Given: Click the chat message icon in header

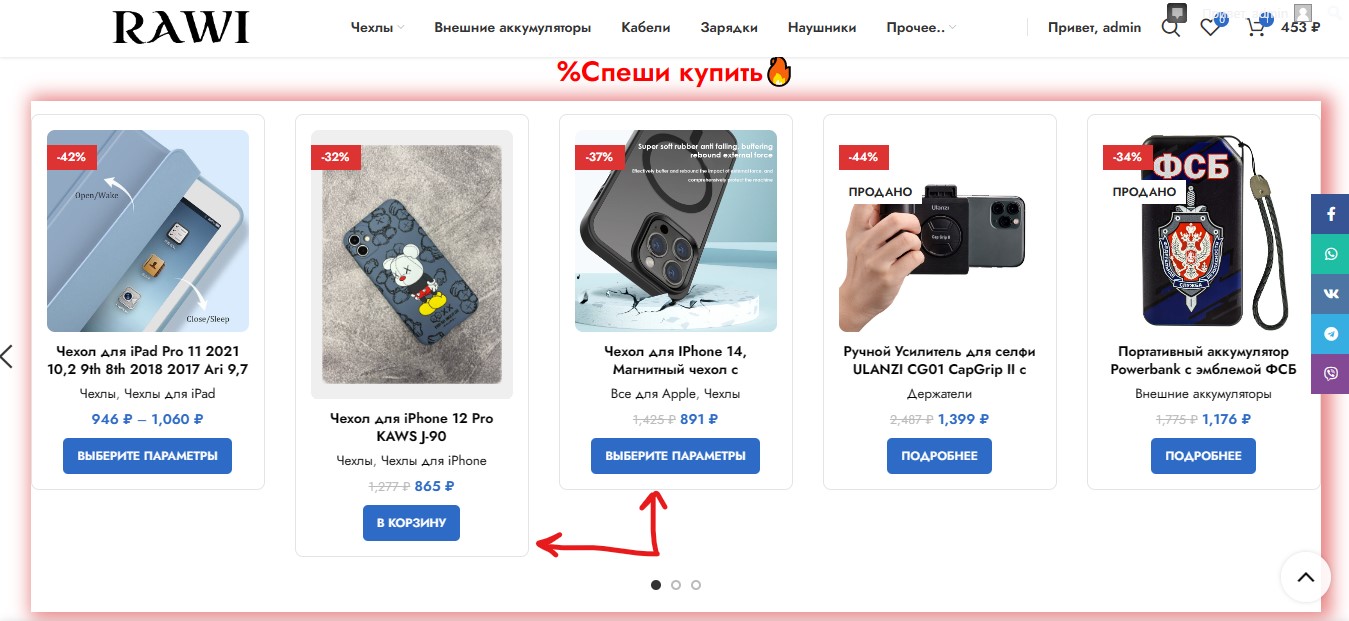Looking at the screenshot, I should pyautogui.click(x=1177, y=12).
